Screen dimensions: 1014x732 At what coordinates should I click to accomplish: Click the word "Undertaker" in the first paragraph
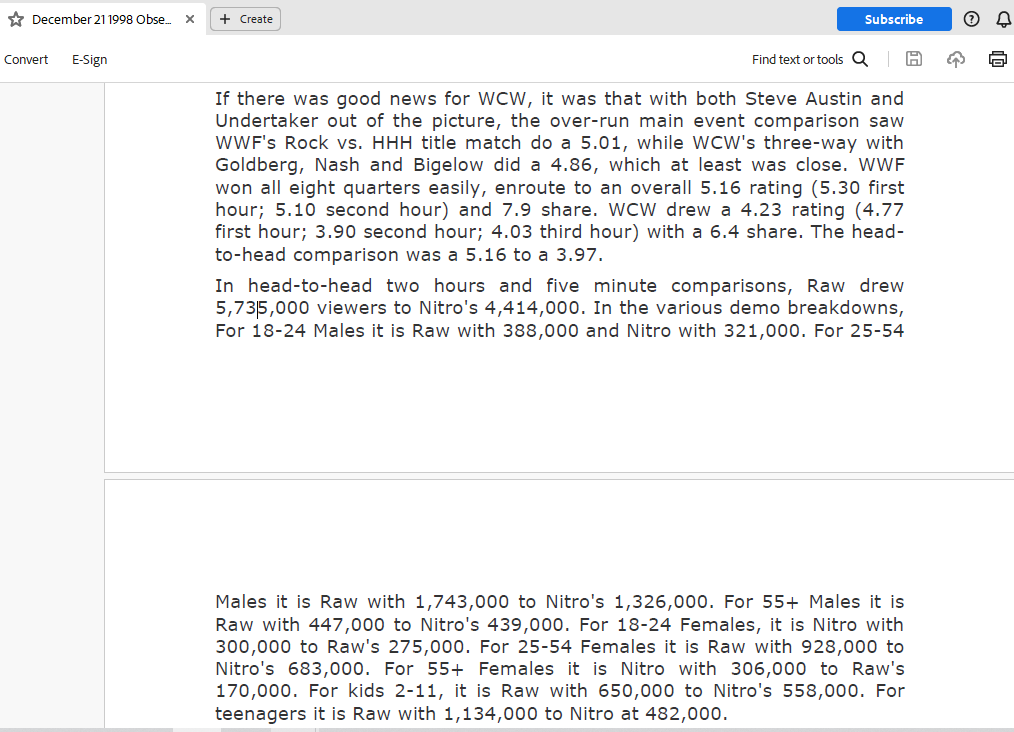click(266, 121)
